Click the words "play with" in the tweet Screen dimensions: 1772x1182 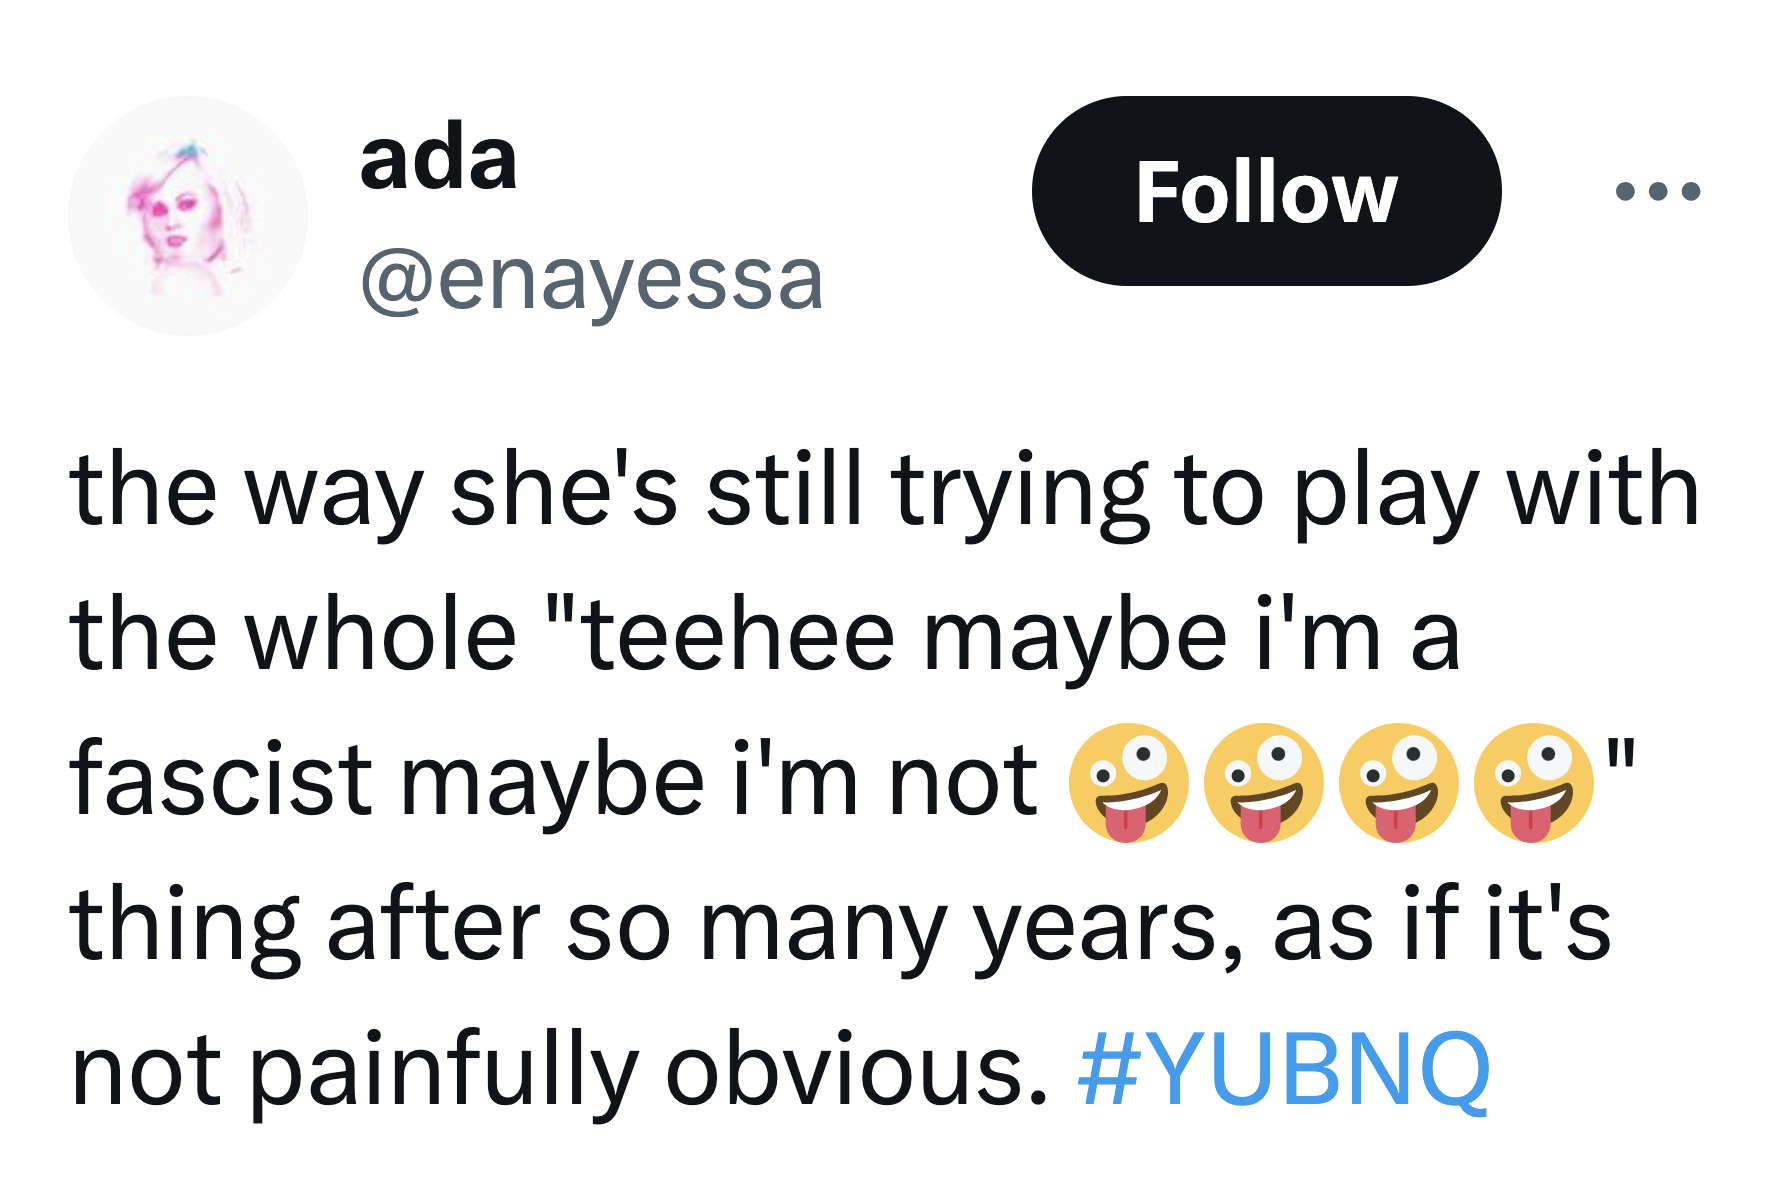[1496, 491]
